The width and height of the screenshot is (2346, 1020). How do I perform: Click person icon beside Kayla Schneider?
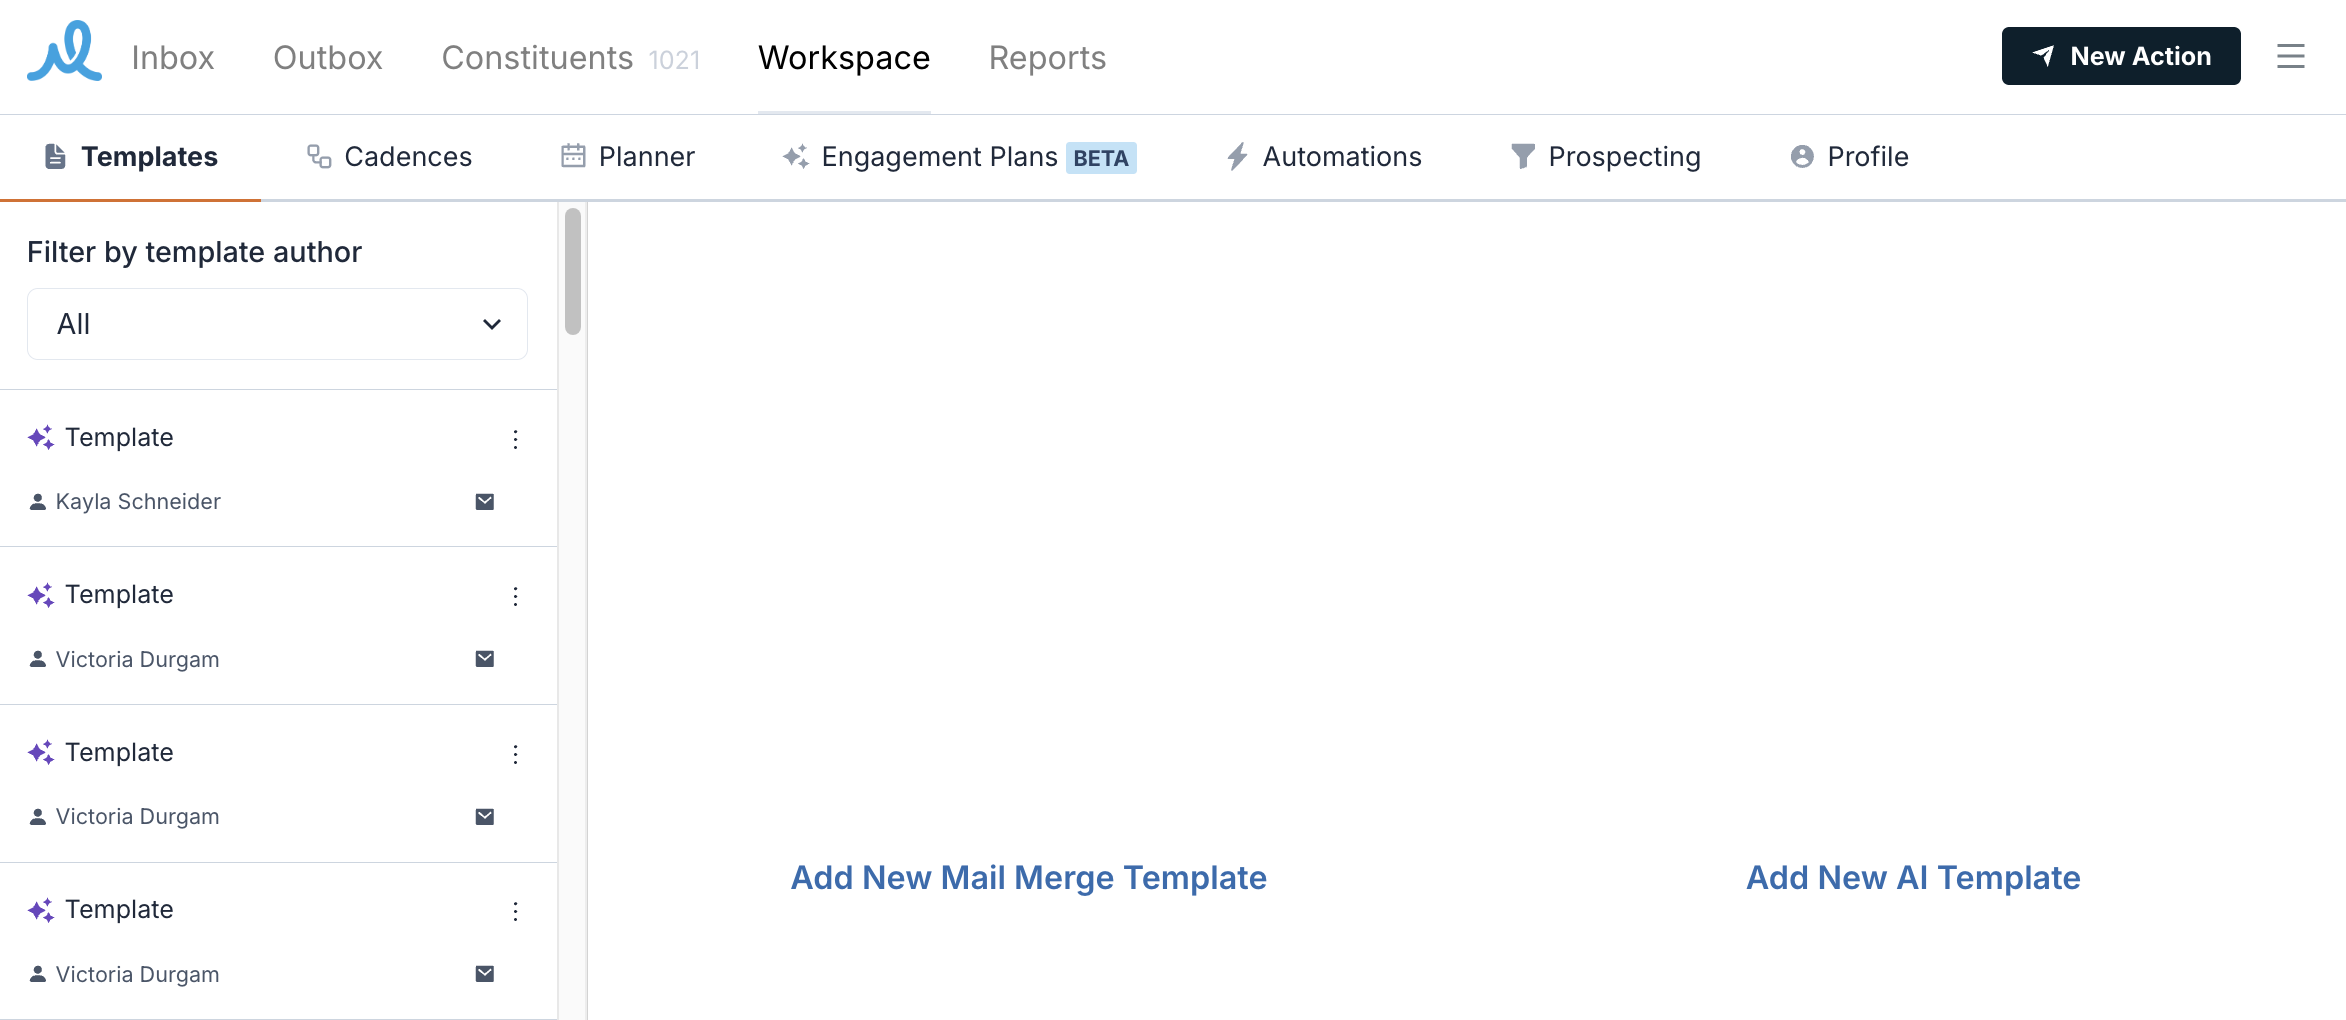(38, 502)
